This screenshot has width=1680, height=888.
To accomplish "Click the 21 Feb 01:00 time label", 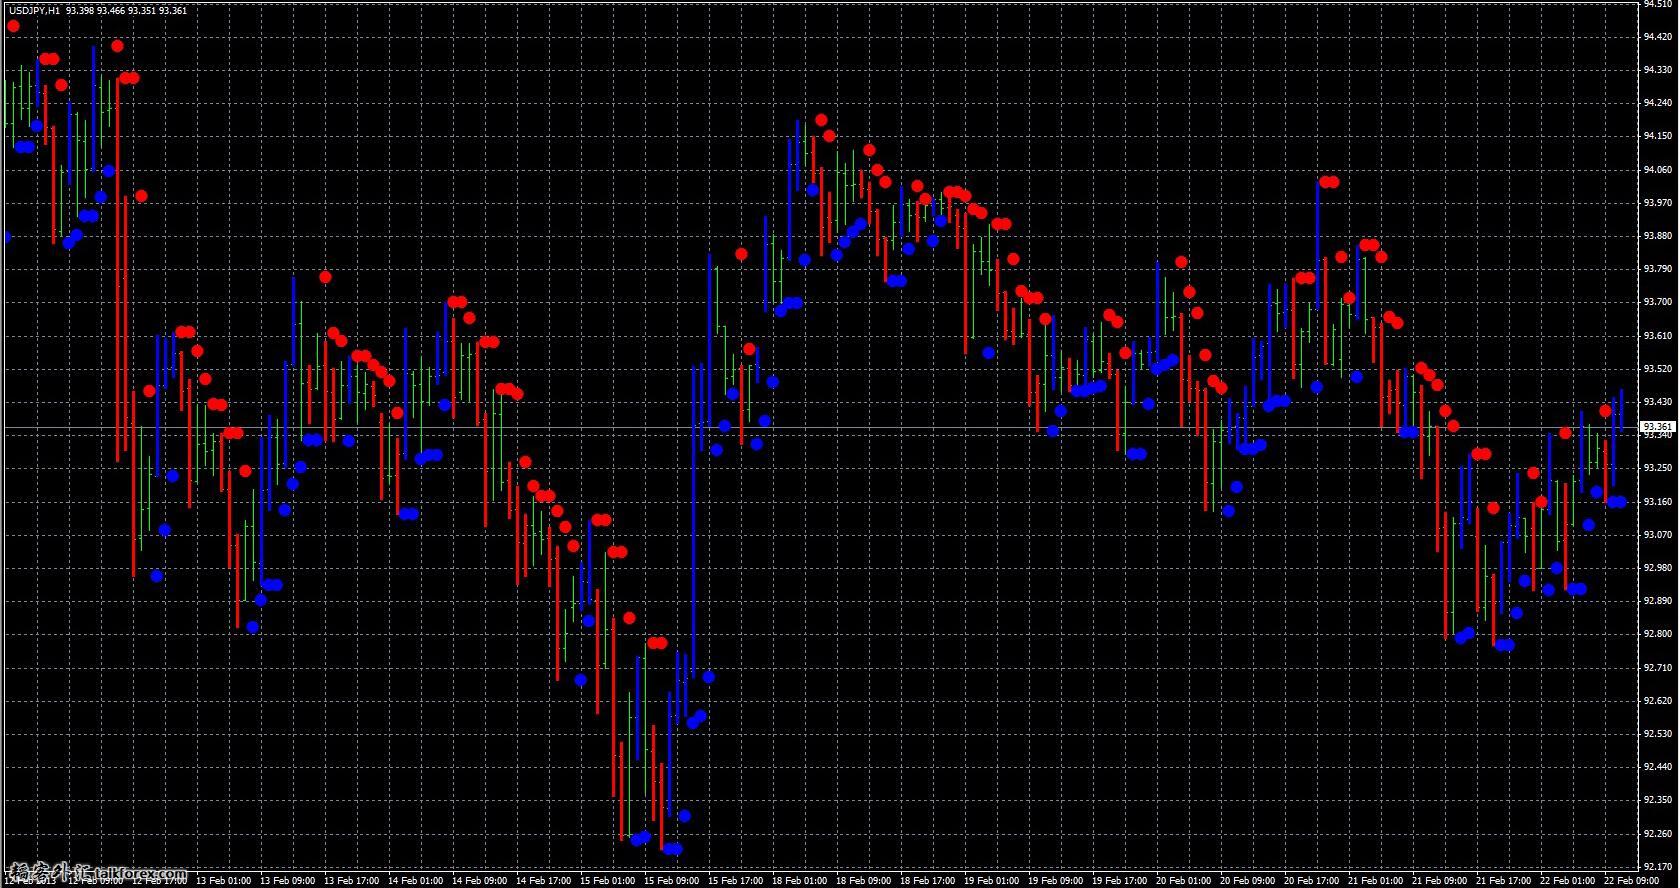I will (1375, 881).
